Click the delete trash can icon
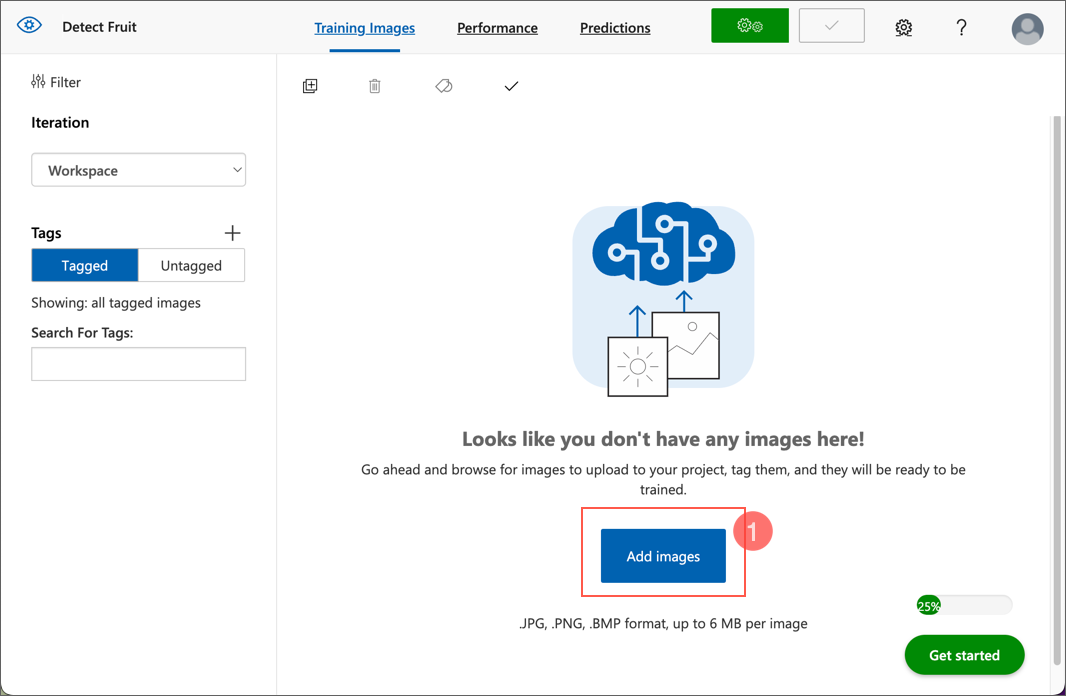 (x=375, y=86)
